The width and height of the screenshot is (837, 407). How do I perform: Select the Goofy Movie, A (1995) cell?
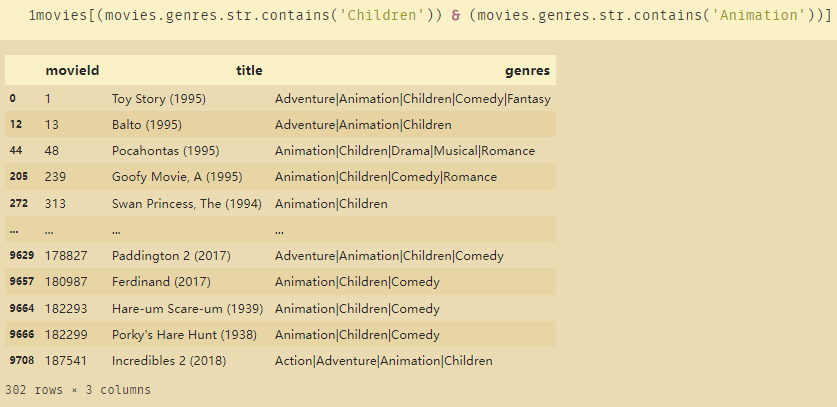(177, 177)
